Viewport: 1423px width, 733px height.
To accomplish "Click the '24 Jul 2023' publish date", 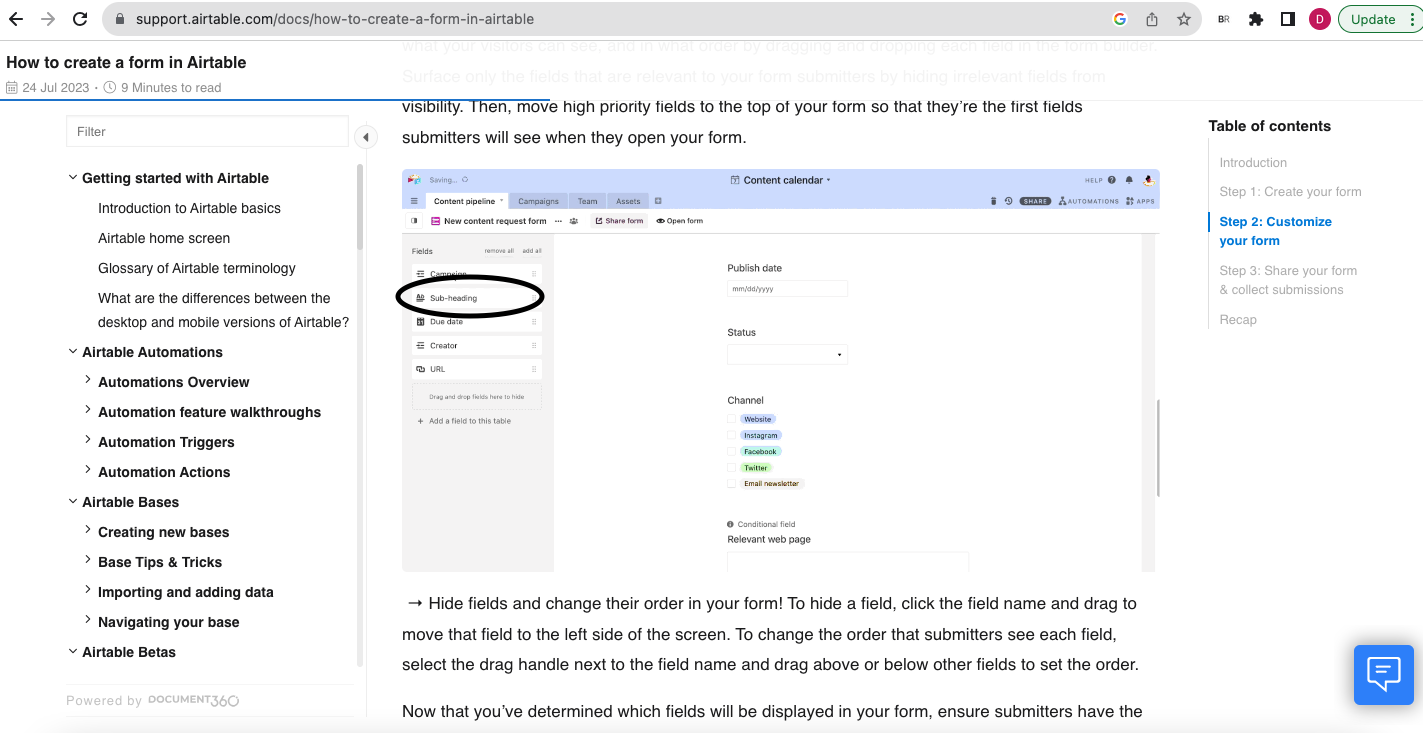I will [x=56, y=88].
